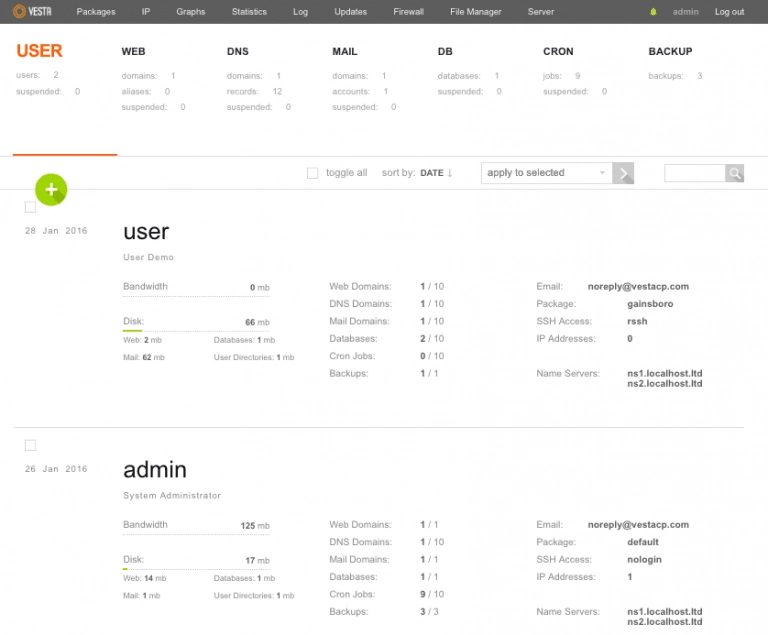Click the 'backups: 3' stat

pyautogui.click(x=675, y=76)
